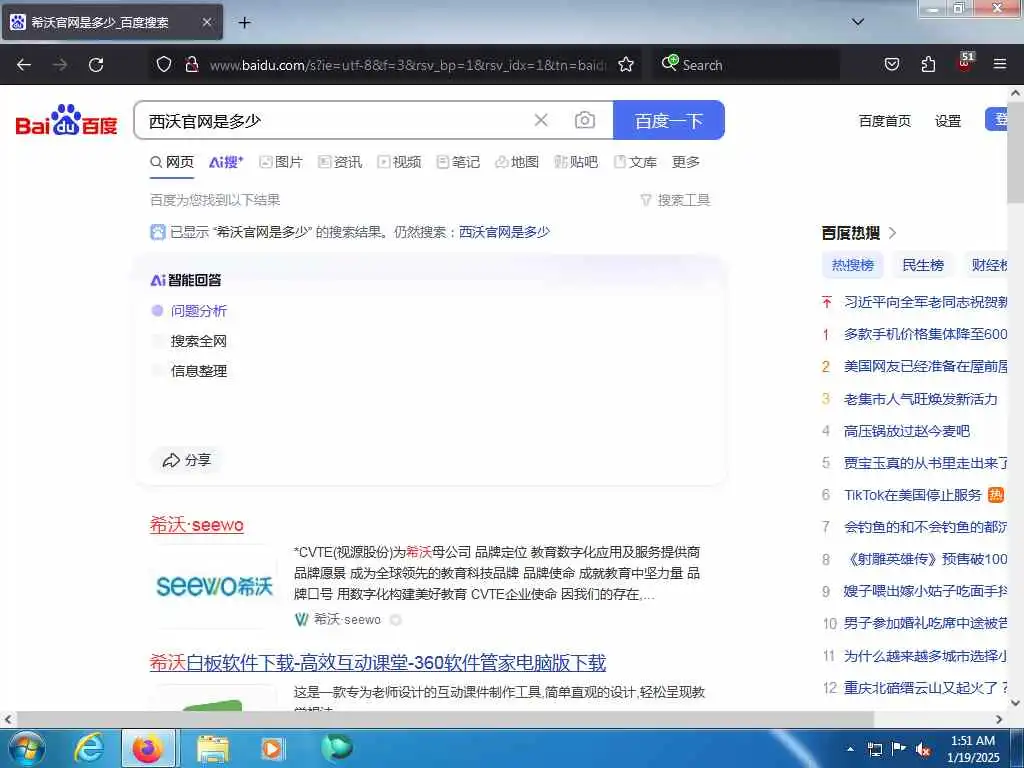Open the Pocket save icon

[891, 64]
